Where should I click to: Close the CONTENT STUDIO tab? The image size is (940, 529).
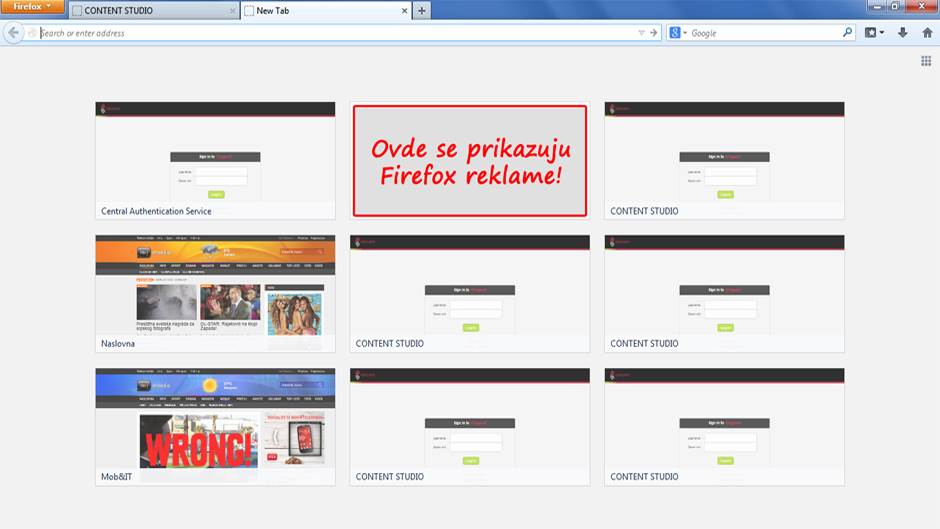[233, 11]
